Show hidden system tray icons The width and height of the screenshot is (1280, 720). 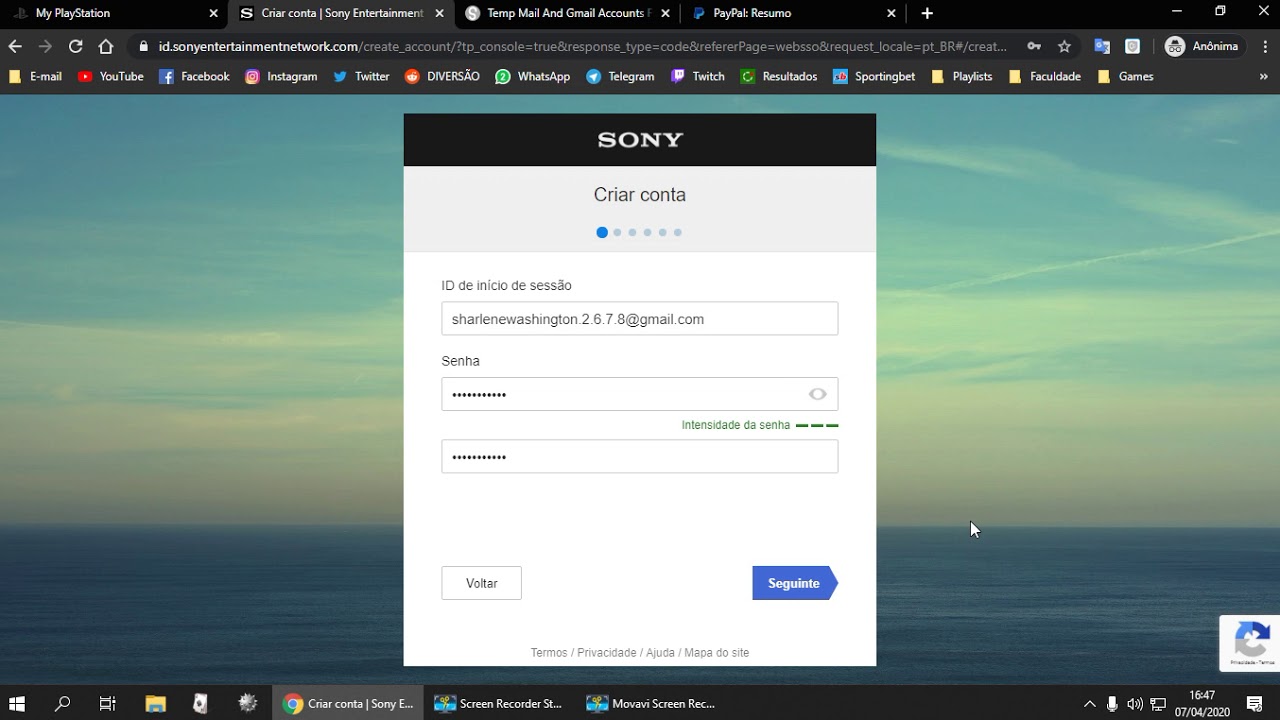pyautogui.click(x=1090, y=704)
